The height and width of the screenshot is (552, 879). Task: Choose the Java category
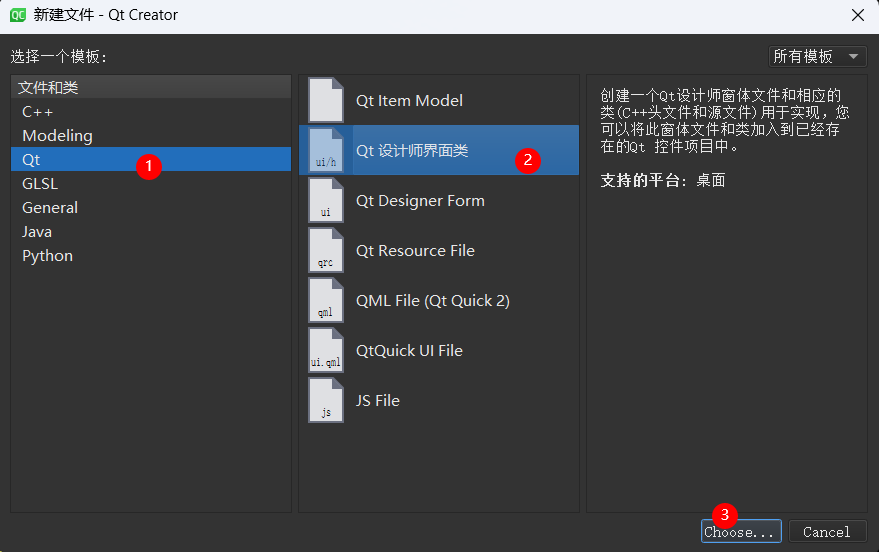(37, 232)
